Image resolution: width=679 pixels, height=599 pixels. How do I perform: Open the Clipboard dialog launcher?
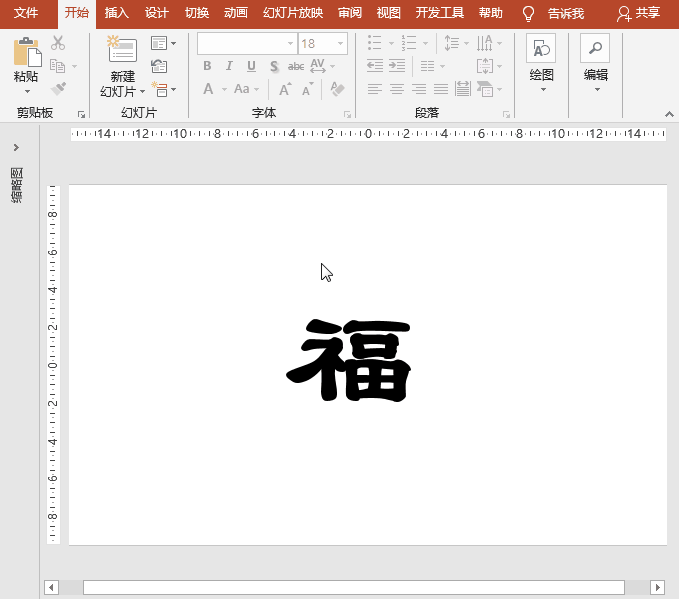coord(81,114)
